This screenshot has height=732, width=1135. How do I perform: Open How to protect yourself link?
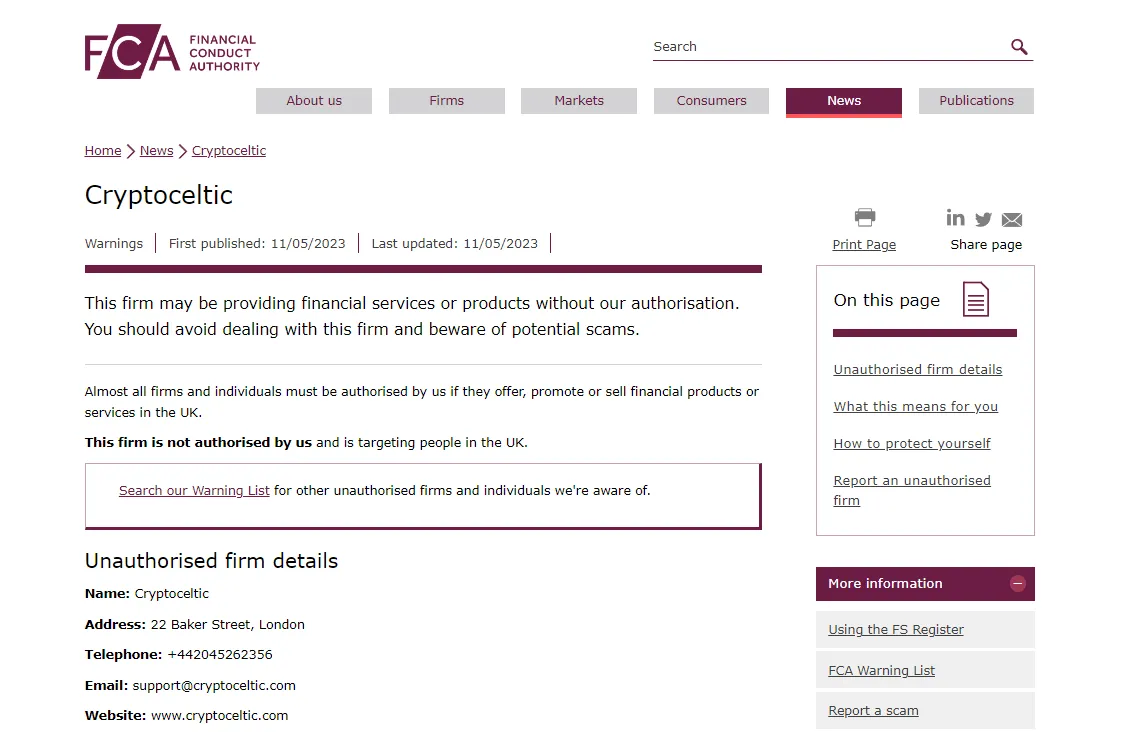911,443
